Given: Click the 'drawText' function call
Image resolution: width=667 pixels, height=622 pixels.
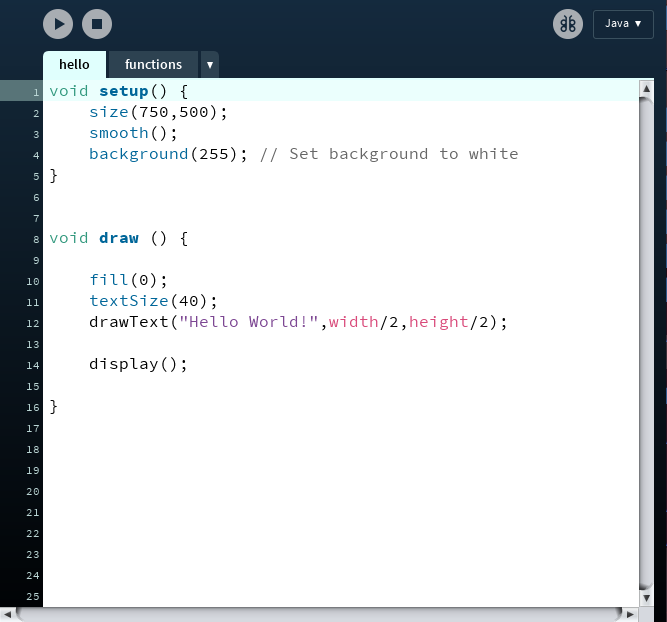Looking at the screenshot, I should (x=129, y=322).
